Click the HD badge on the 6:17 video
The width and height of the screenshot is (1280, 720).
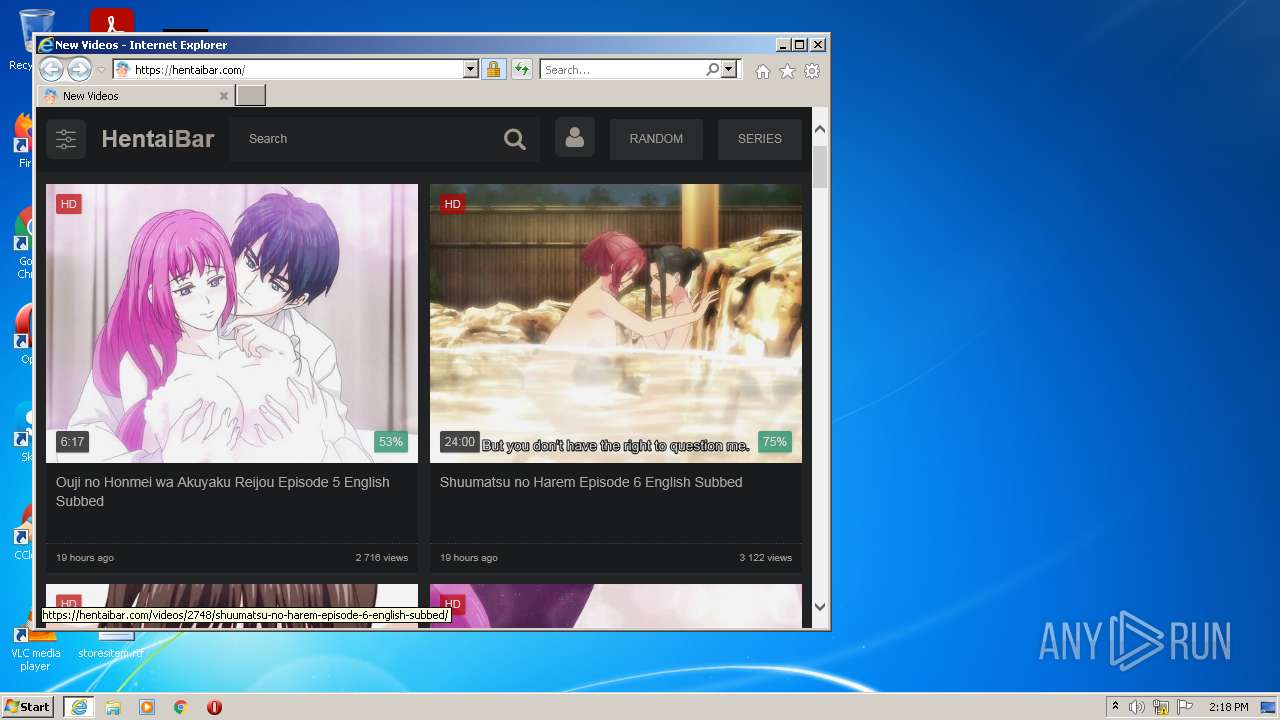click(x=69, y=204)
